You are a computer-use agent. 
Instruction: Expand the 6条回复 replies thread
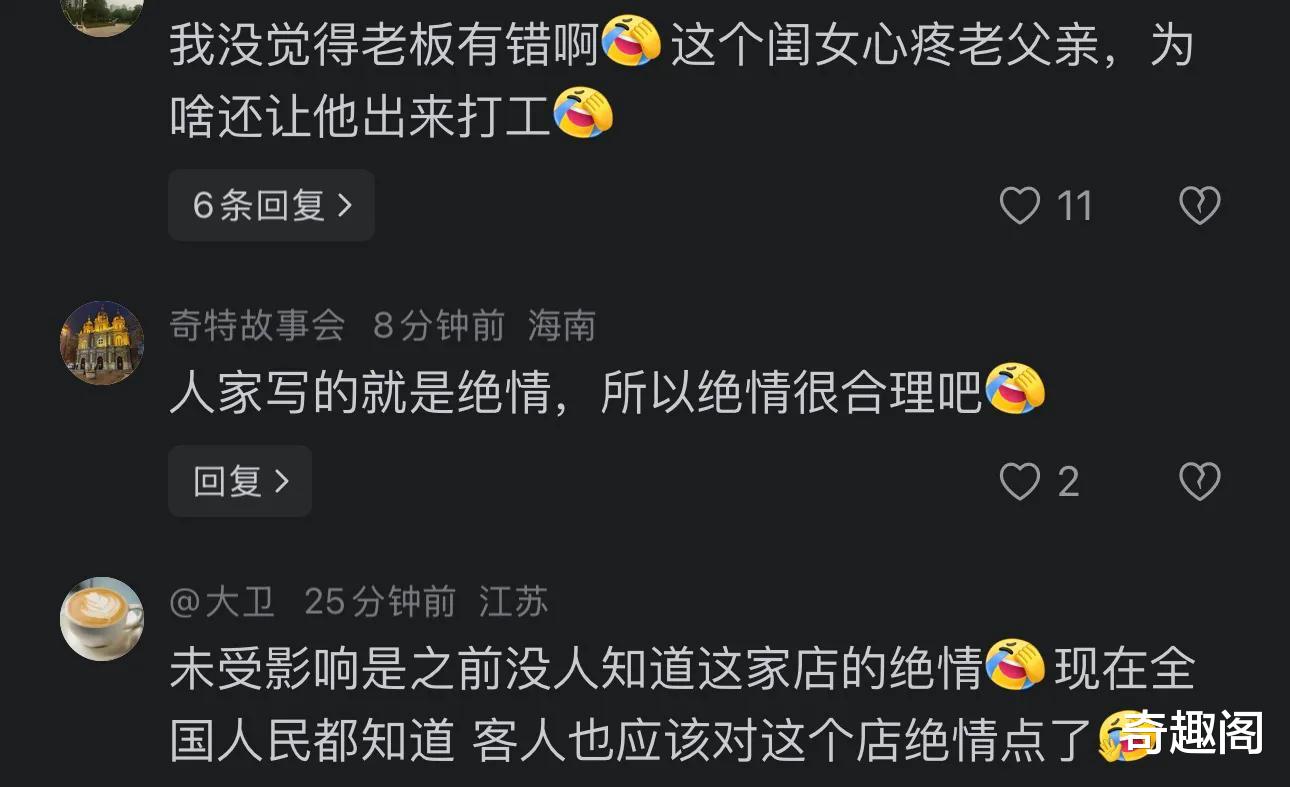coord(271,205)
